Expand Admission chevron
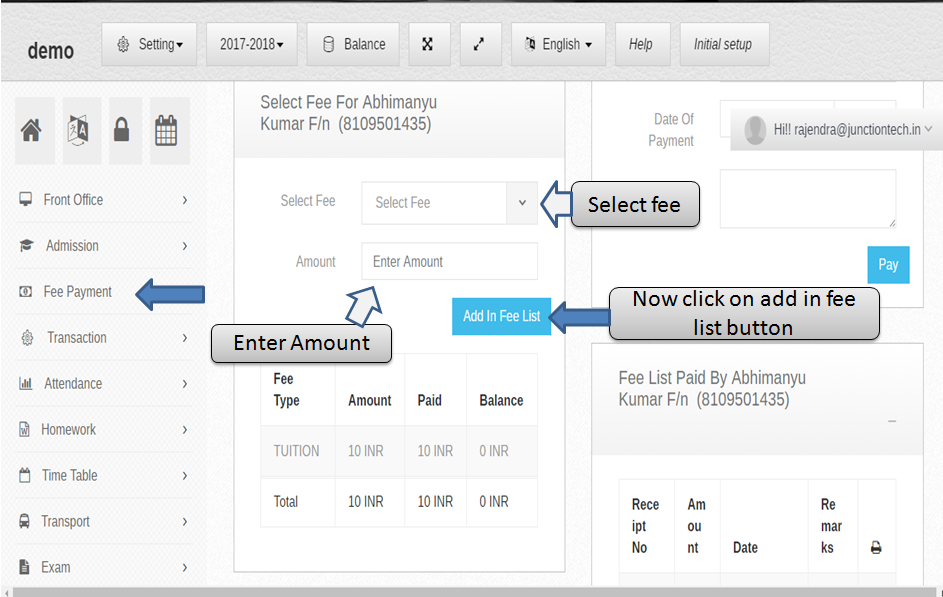 pos(185,246)
